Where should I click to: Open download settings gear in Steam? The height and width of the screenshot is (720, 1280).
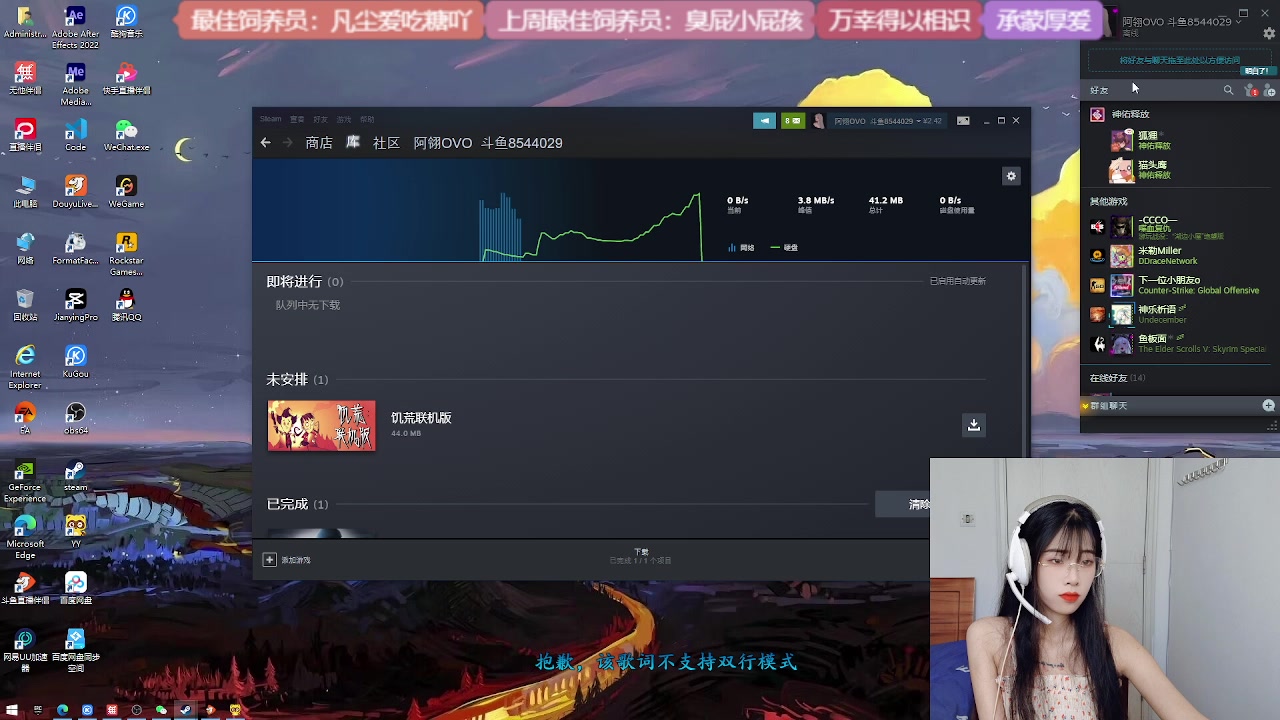pos(1011,176)
